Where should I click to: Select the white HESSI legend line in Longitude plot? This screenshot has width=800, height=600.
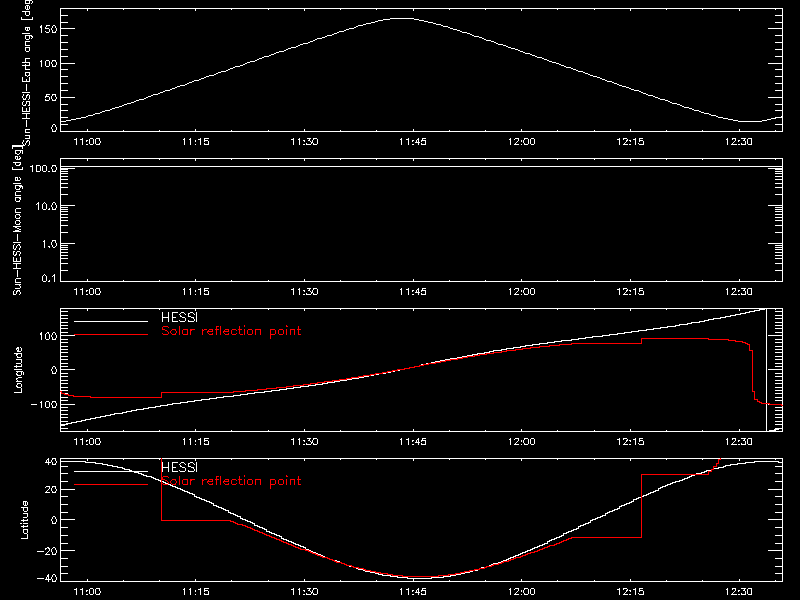(111, 321)
